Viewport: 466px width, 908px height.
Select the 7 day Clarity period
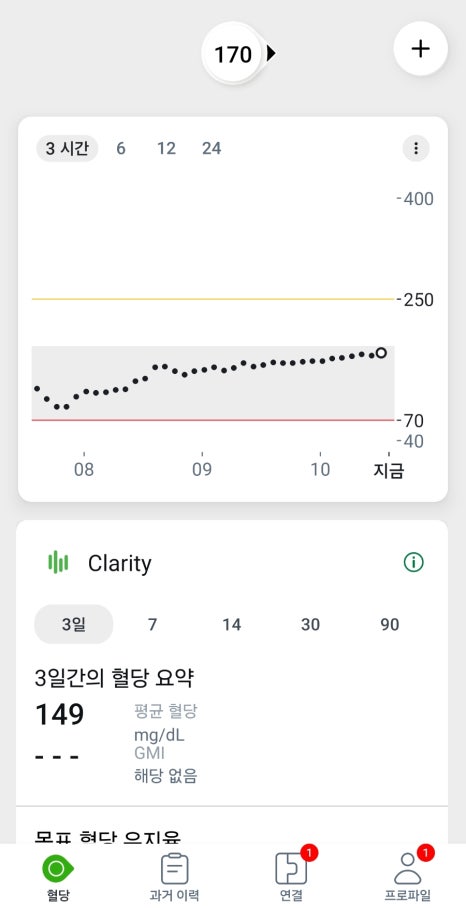(x=152, y=625)
